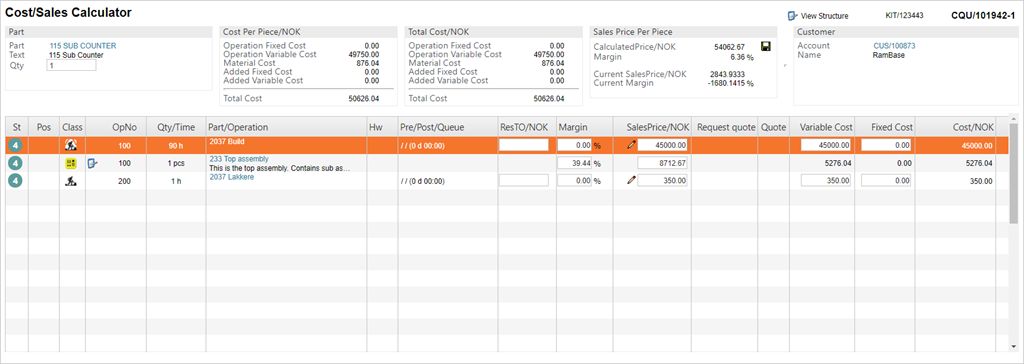The height and width of the screenshot is (364, 1024).
Task: Click the Hw column header
Action: click(382, 127)
